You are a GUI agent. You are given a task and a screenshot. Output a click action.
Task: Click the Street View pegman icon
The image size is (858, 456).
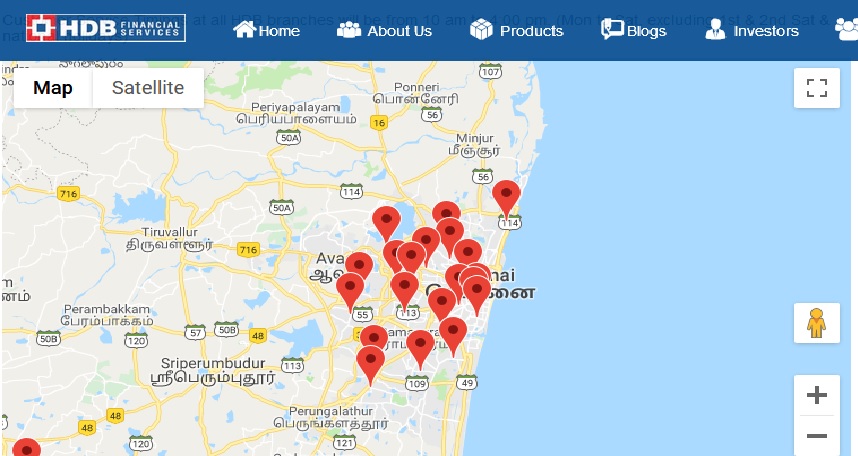coord(816,323)
